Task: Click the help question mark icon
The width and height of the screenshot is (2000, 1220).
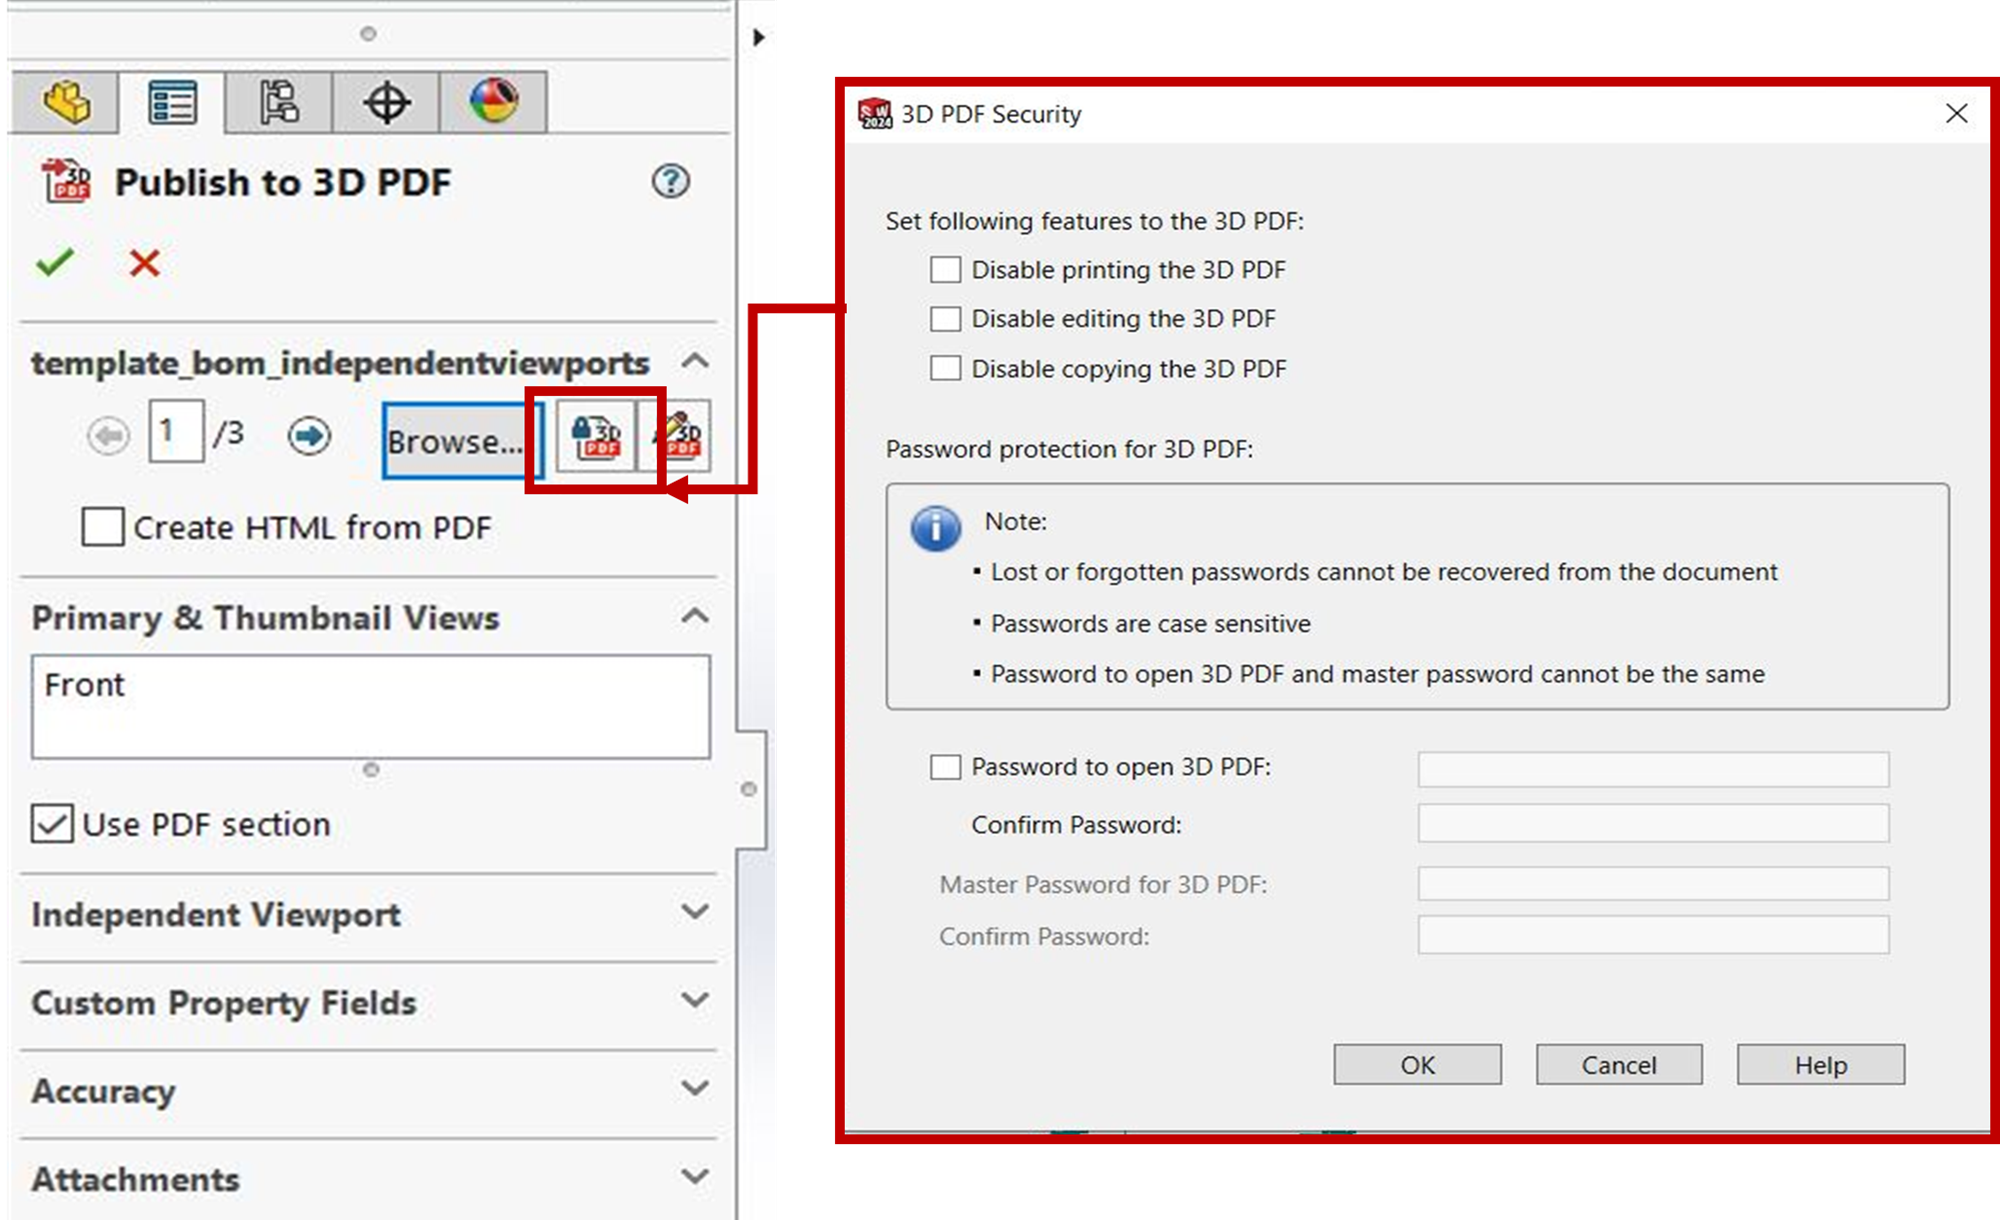Action: tap(670, 182)
